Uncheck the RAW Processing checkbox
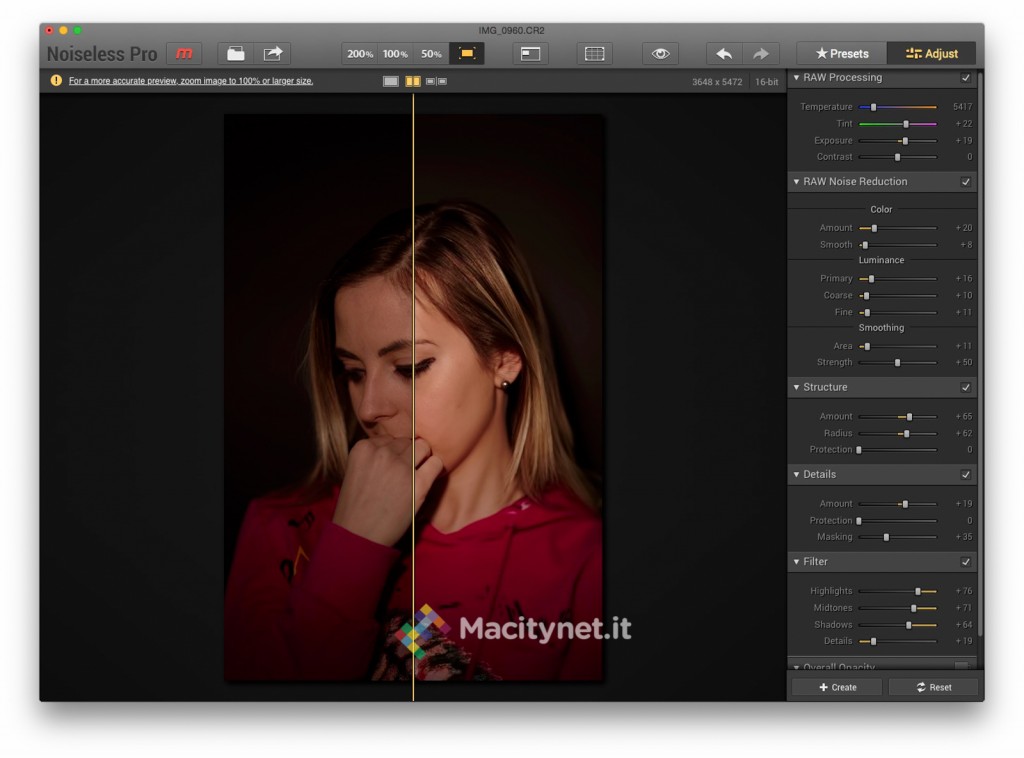Image resolution: width=1024 pixels, height=758 pixels. click(x=965, y=78)
